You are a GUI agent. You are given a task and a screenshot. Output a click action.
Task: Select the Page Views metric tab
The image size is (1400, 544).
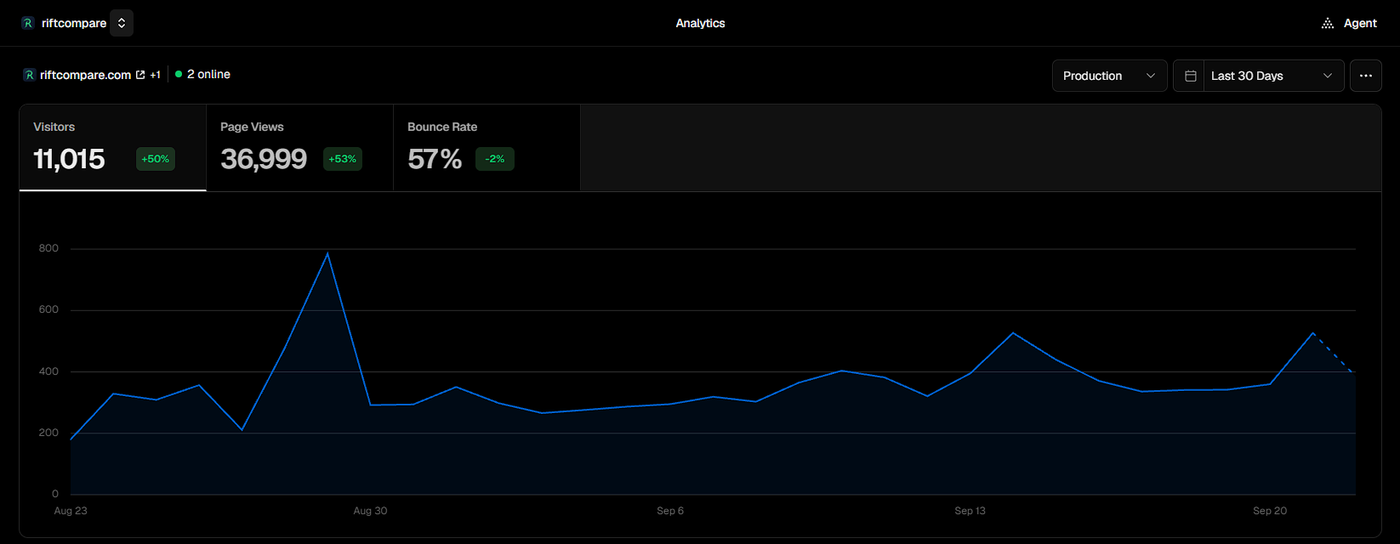[300, 147]
